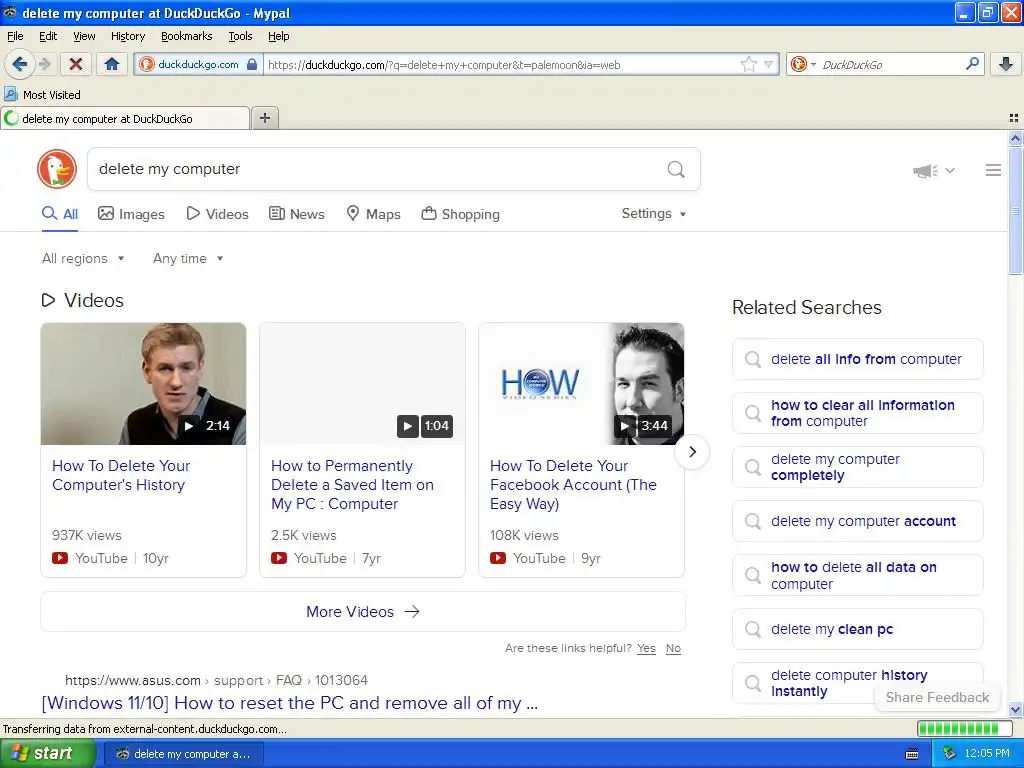Image resolution: width=1024 pixels, height=768 pixels.
Task: Click the padlock site identity icon
Action: point(252,64)
